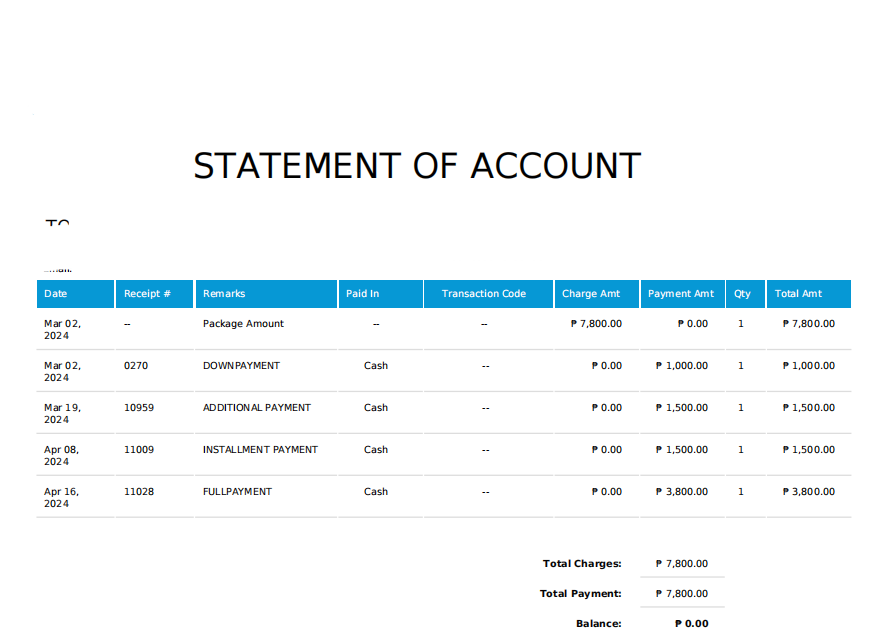
Task: Click the Date column header
Action: tap(75, 294)
